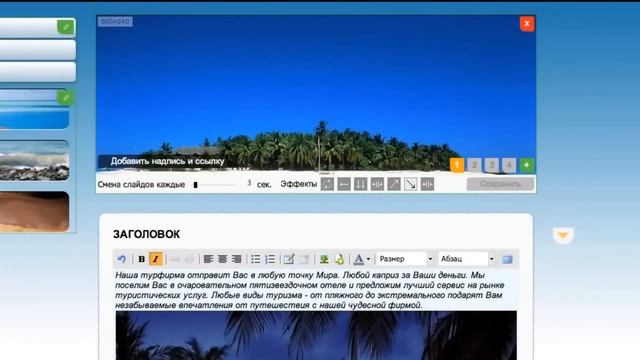Open the text color dropdown arrow
The height and width of the screenshot is (360, 640).
(368, 259)
